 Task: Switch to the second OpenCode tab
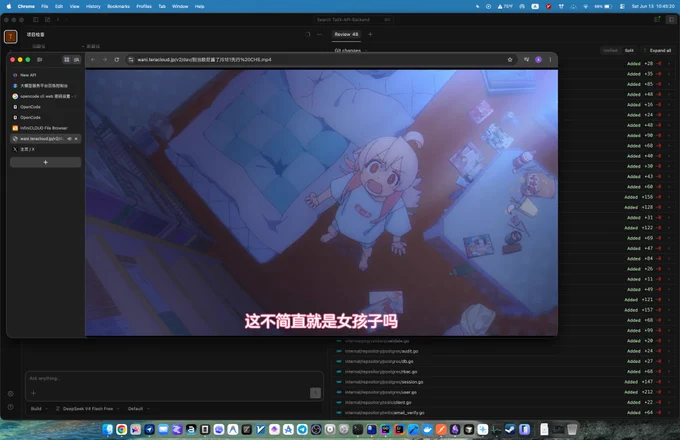point(46,117)
